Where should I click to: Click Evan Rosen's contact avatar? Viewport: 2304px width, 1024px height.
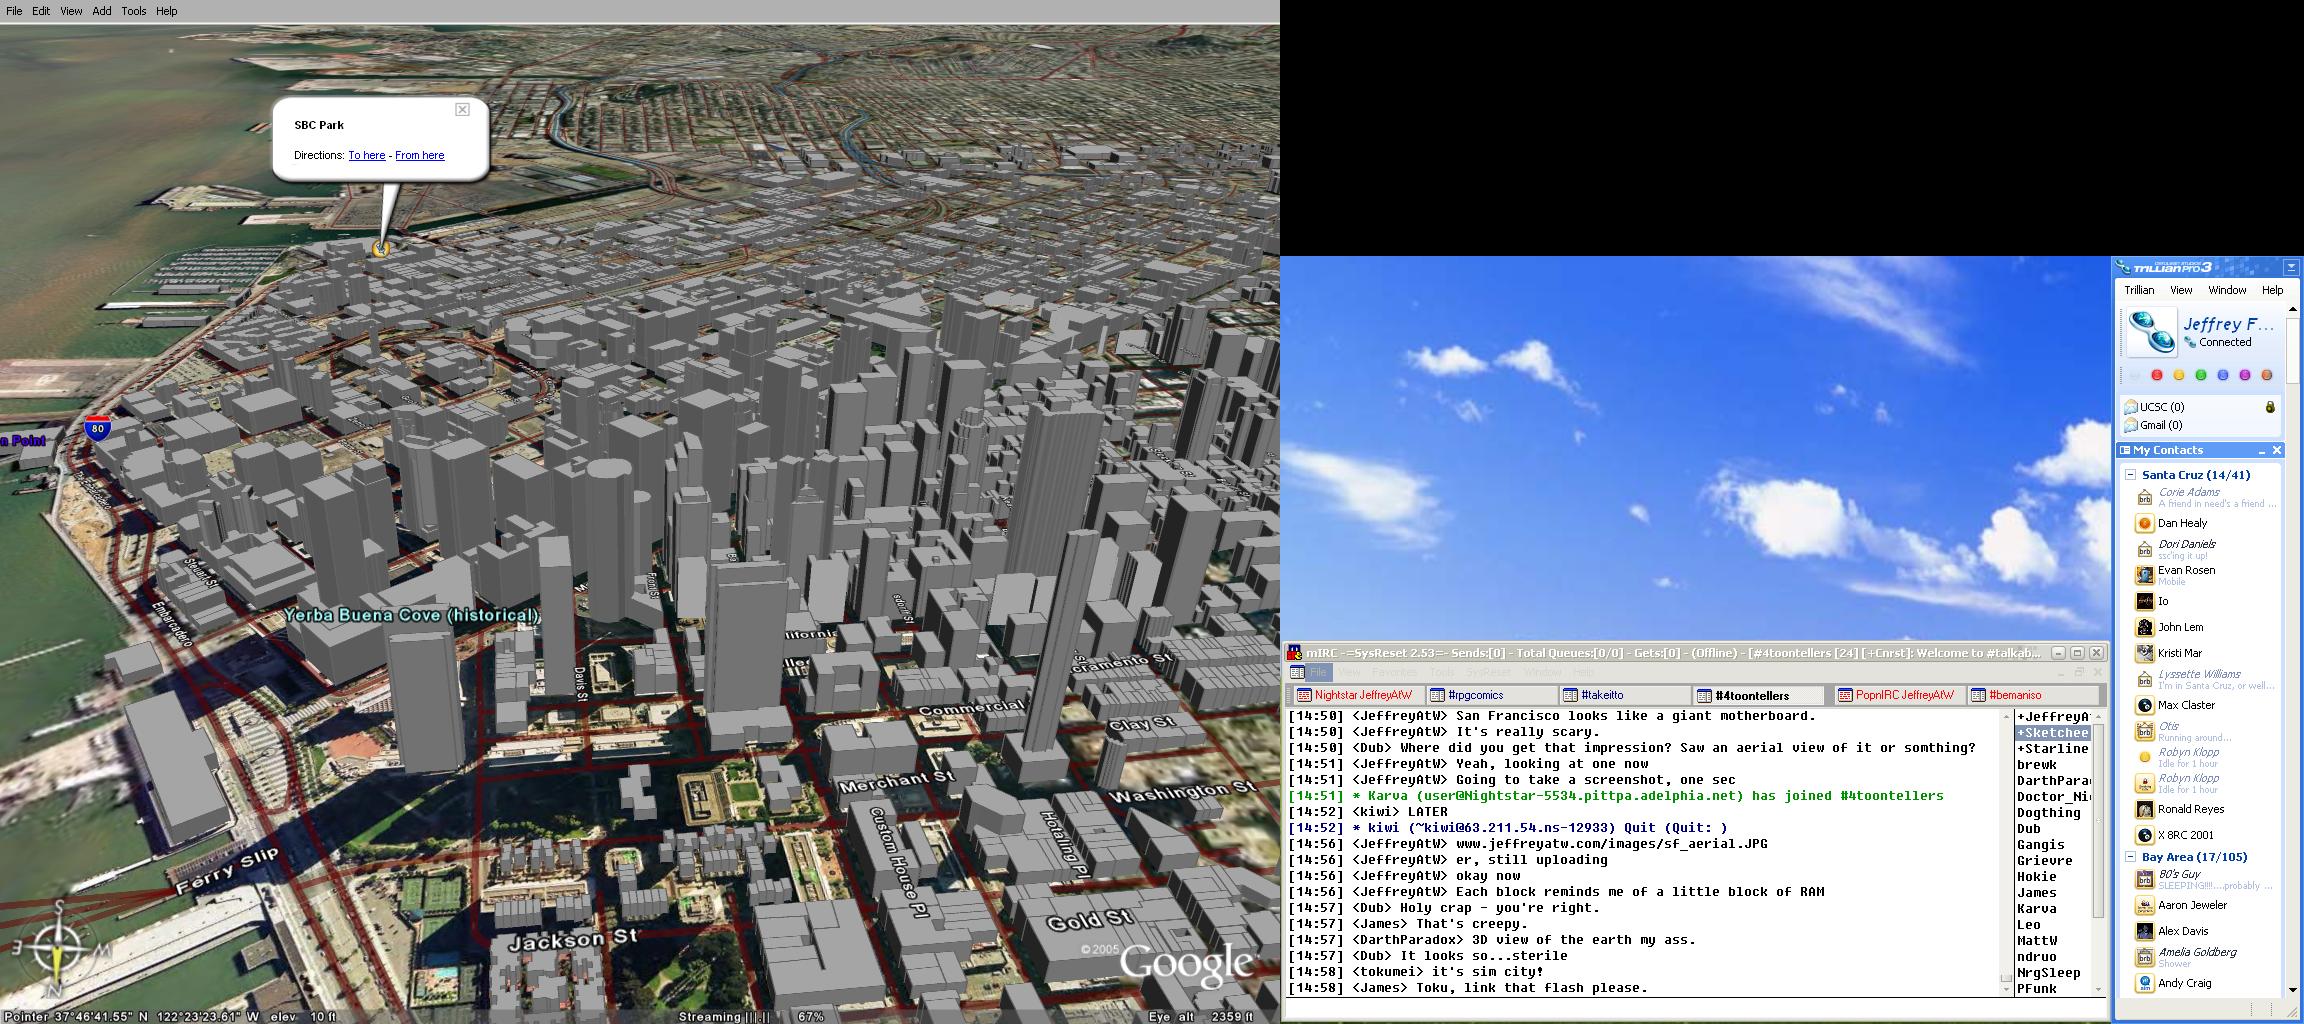(x=2144, y=575)
